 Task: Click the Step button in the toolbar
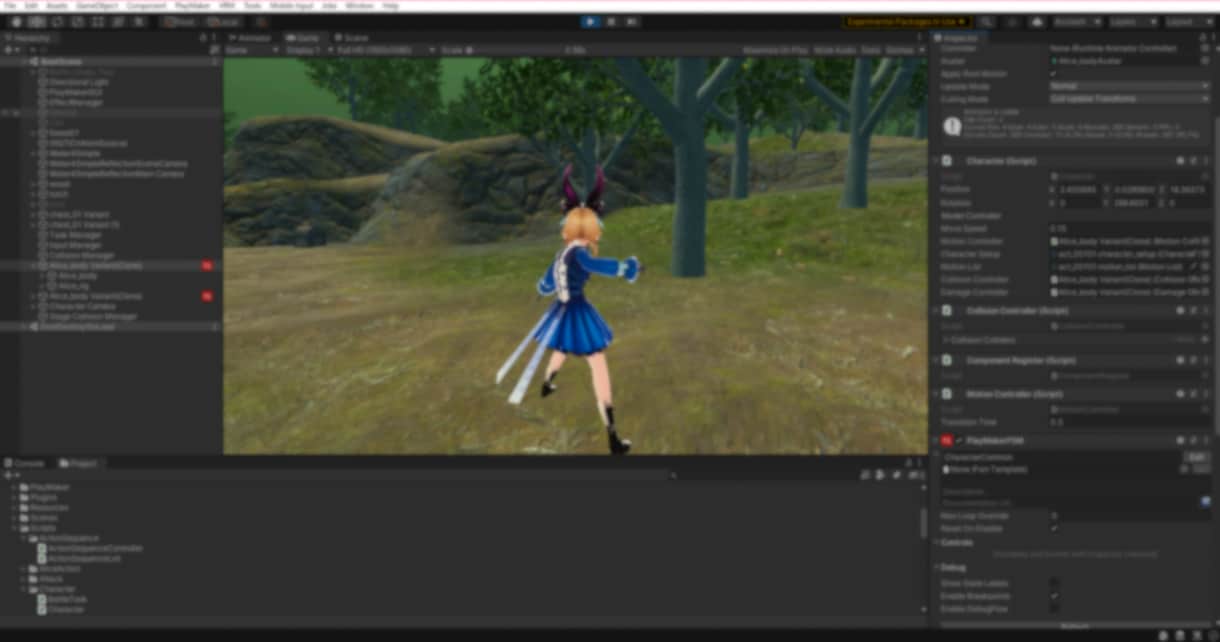click(x=631, y=21)
